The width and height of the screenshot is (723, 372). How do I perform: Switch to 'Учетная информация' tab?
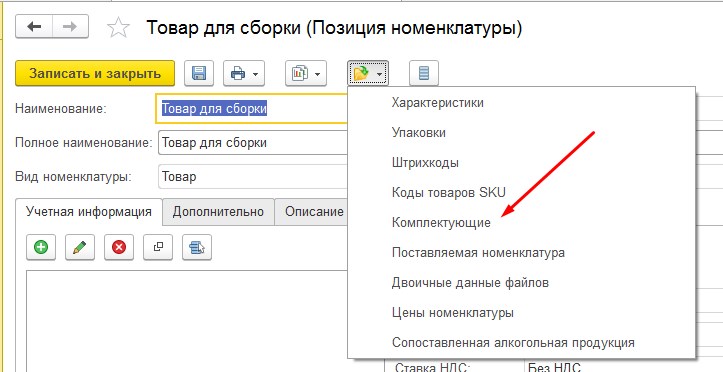[x=89, y=212]
